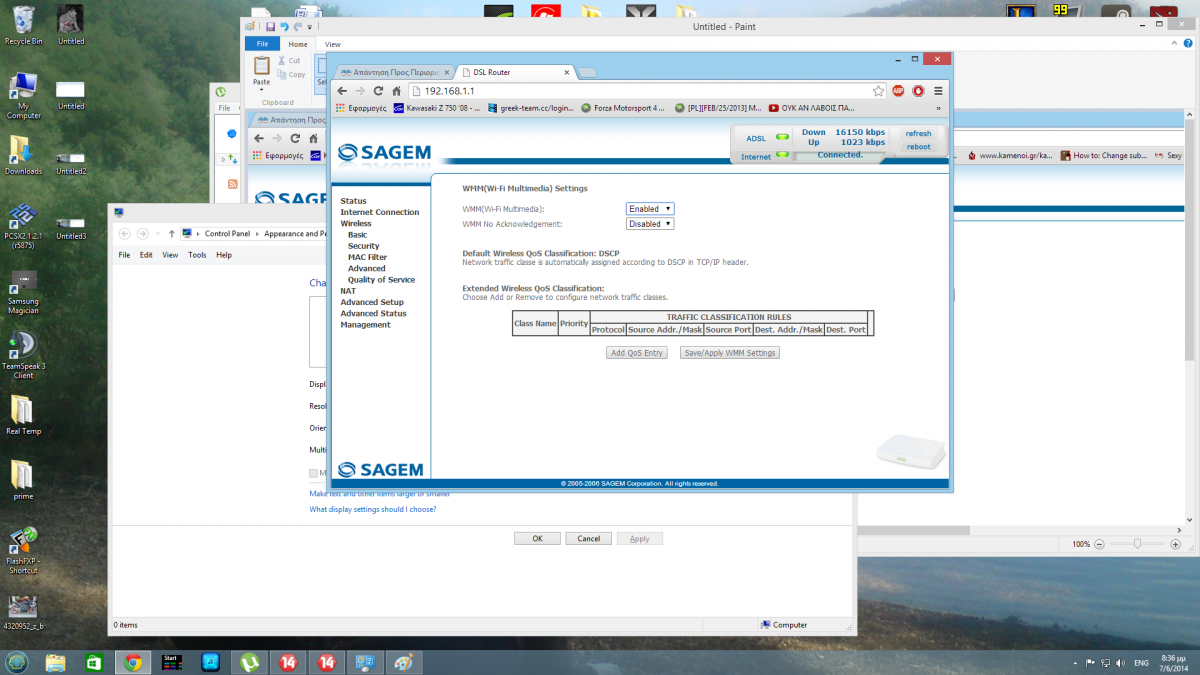Go back in the front Chrome window
1200x675 pixels.
pyautogui.click(x=343, y=91)
